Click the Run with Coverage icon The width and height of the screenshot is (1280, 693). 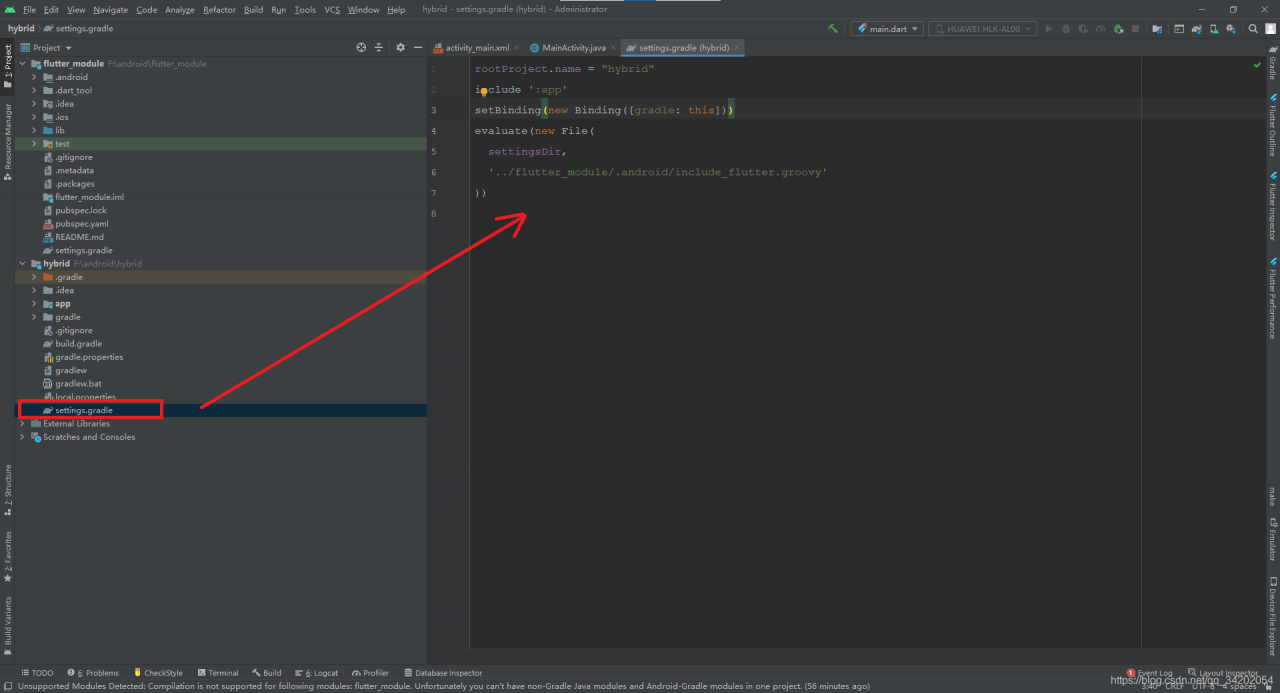tap(1084, 29)
